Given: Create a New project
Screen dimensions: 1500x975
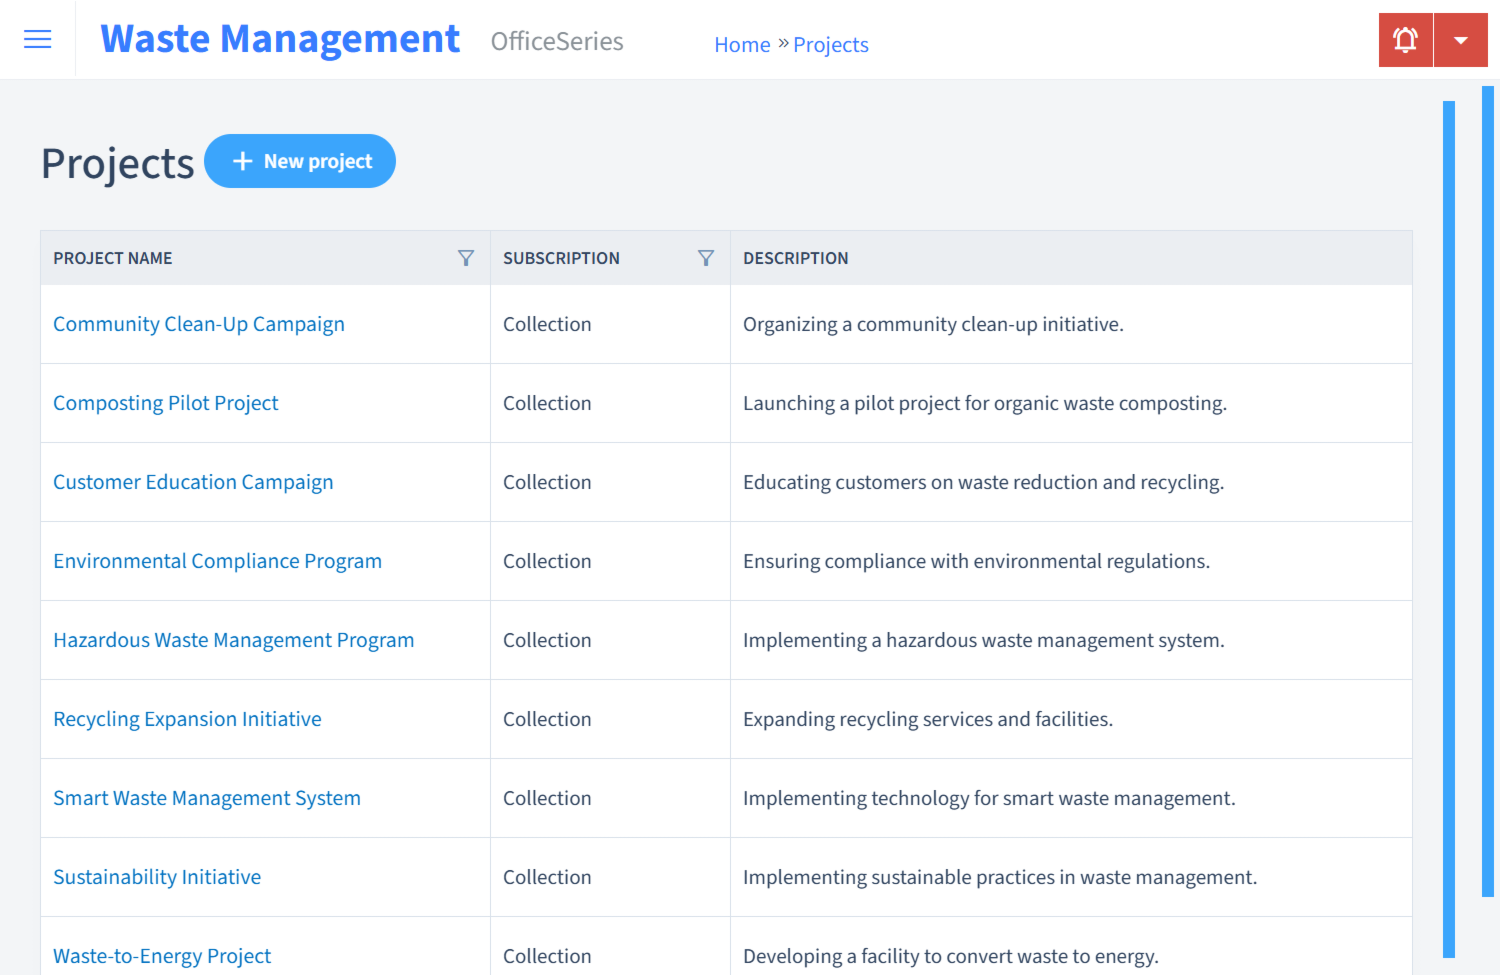Looking at the screenshot, I should pos(300,160).
